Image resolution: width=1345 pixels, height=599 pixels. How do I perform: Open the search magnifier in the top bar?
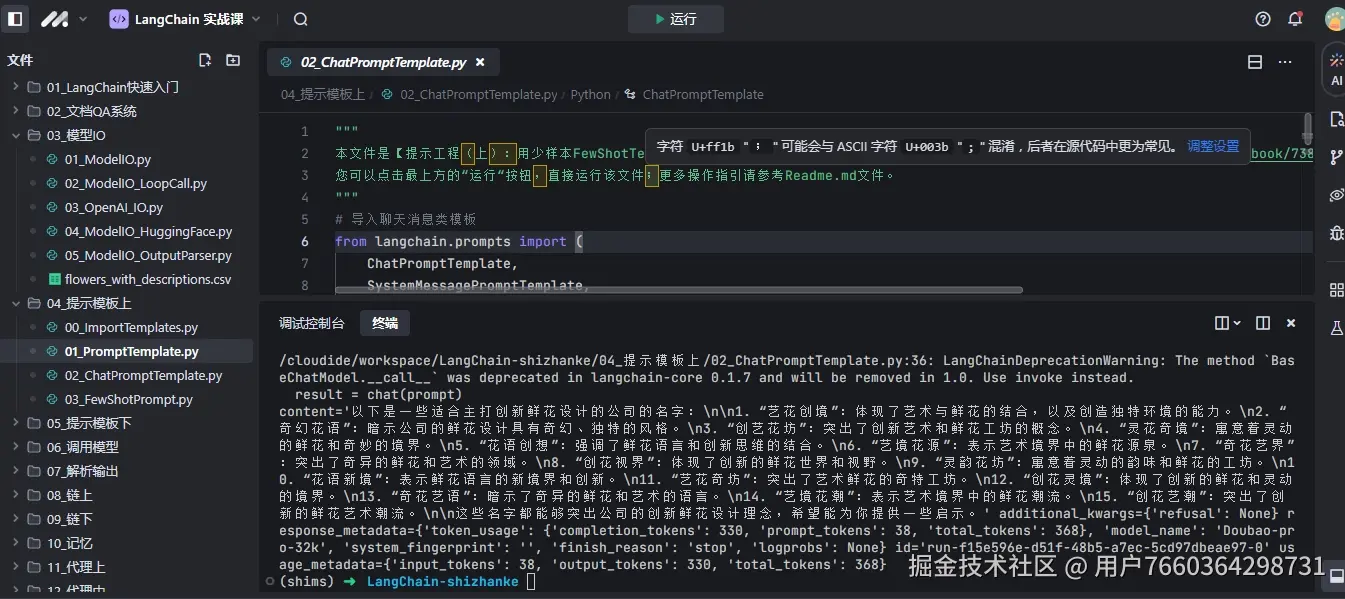(299, 18)
